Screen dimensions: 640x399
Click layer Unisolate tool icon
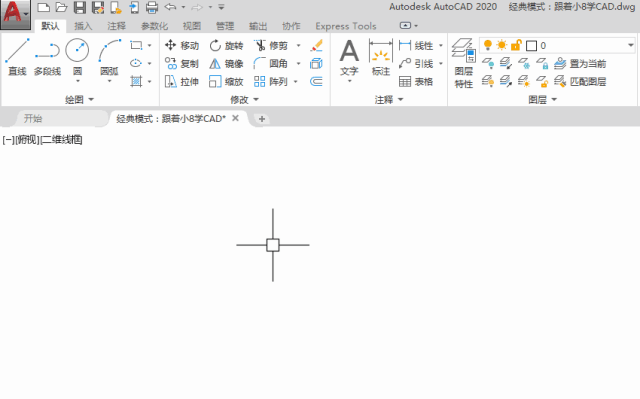coord(506,82)
